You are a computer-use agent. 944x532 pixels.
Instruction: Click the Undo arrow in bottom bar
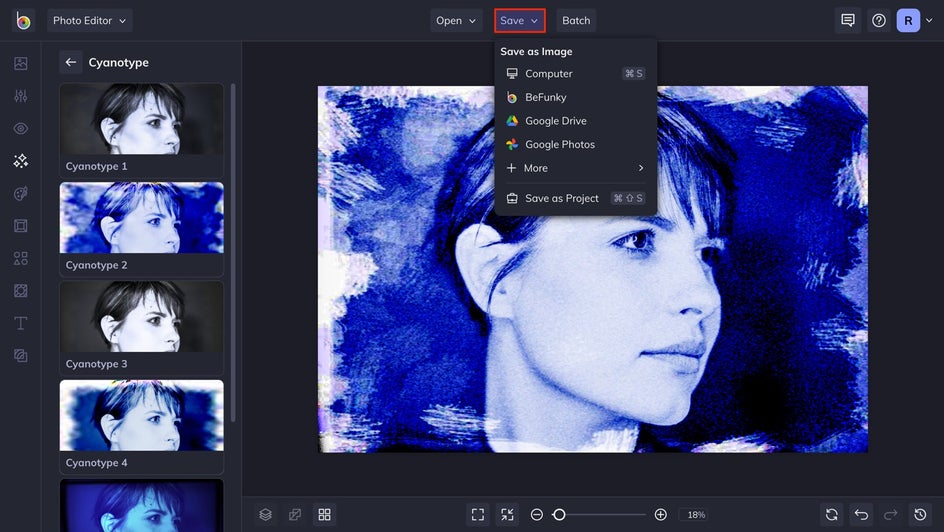pos(861,514)
